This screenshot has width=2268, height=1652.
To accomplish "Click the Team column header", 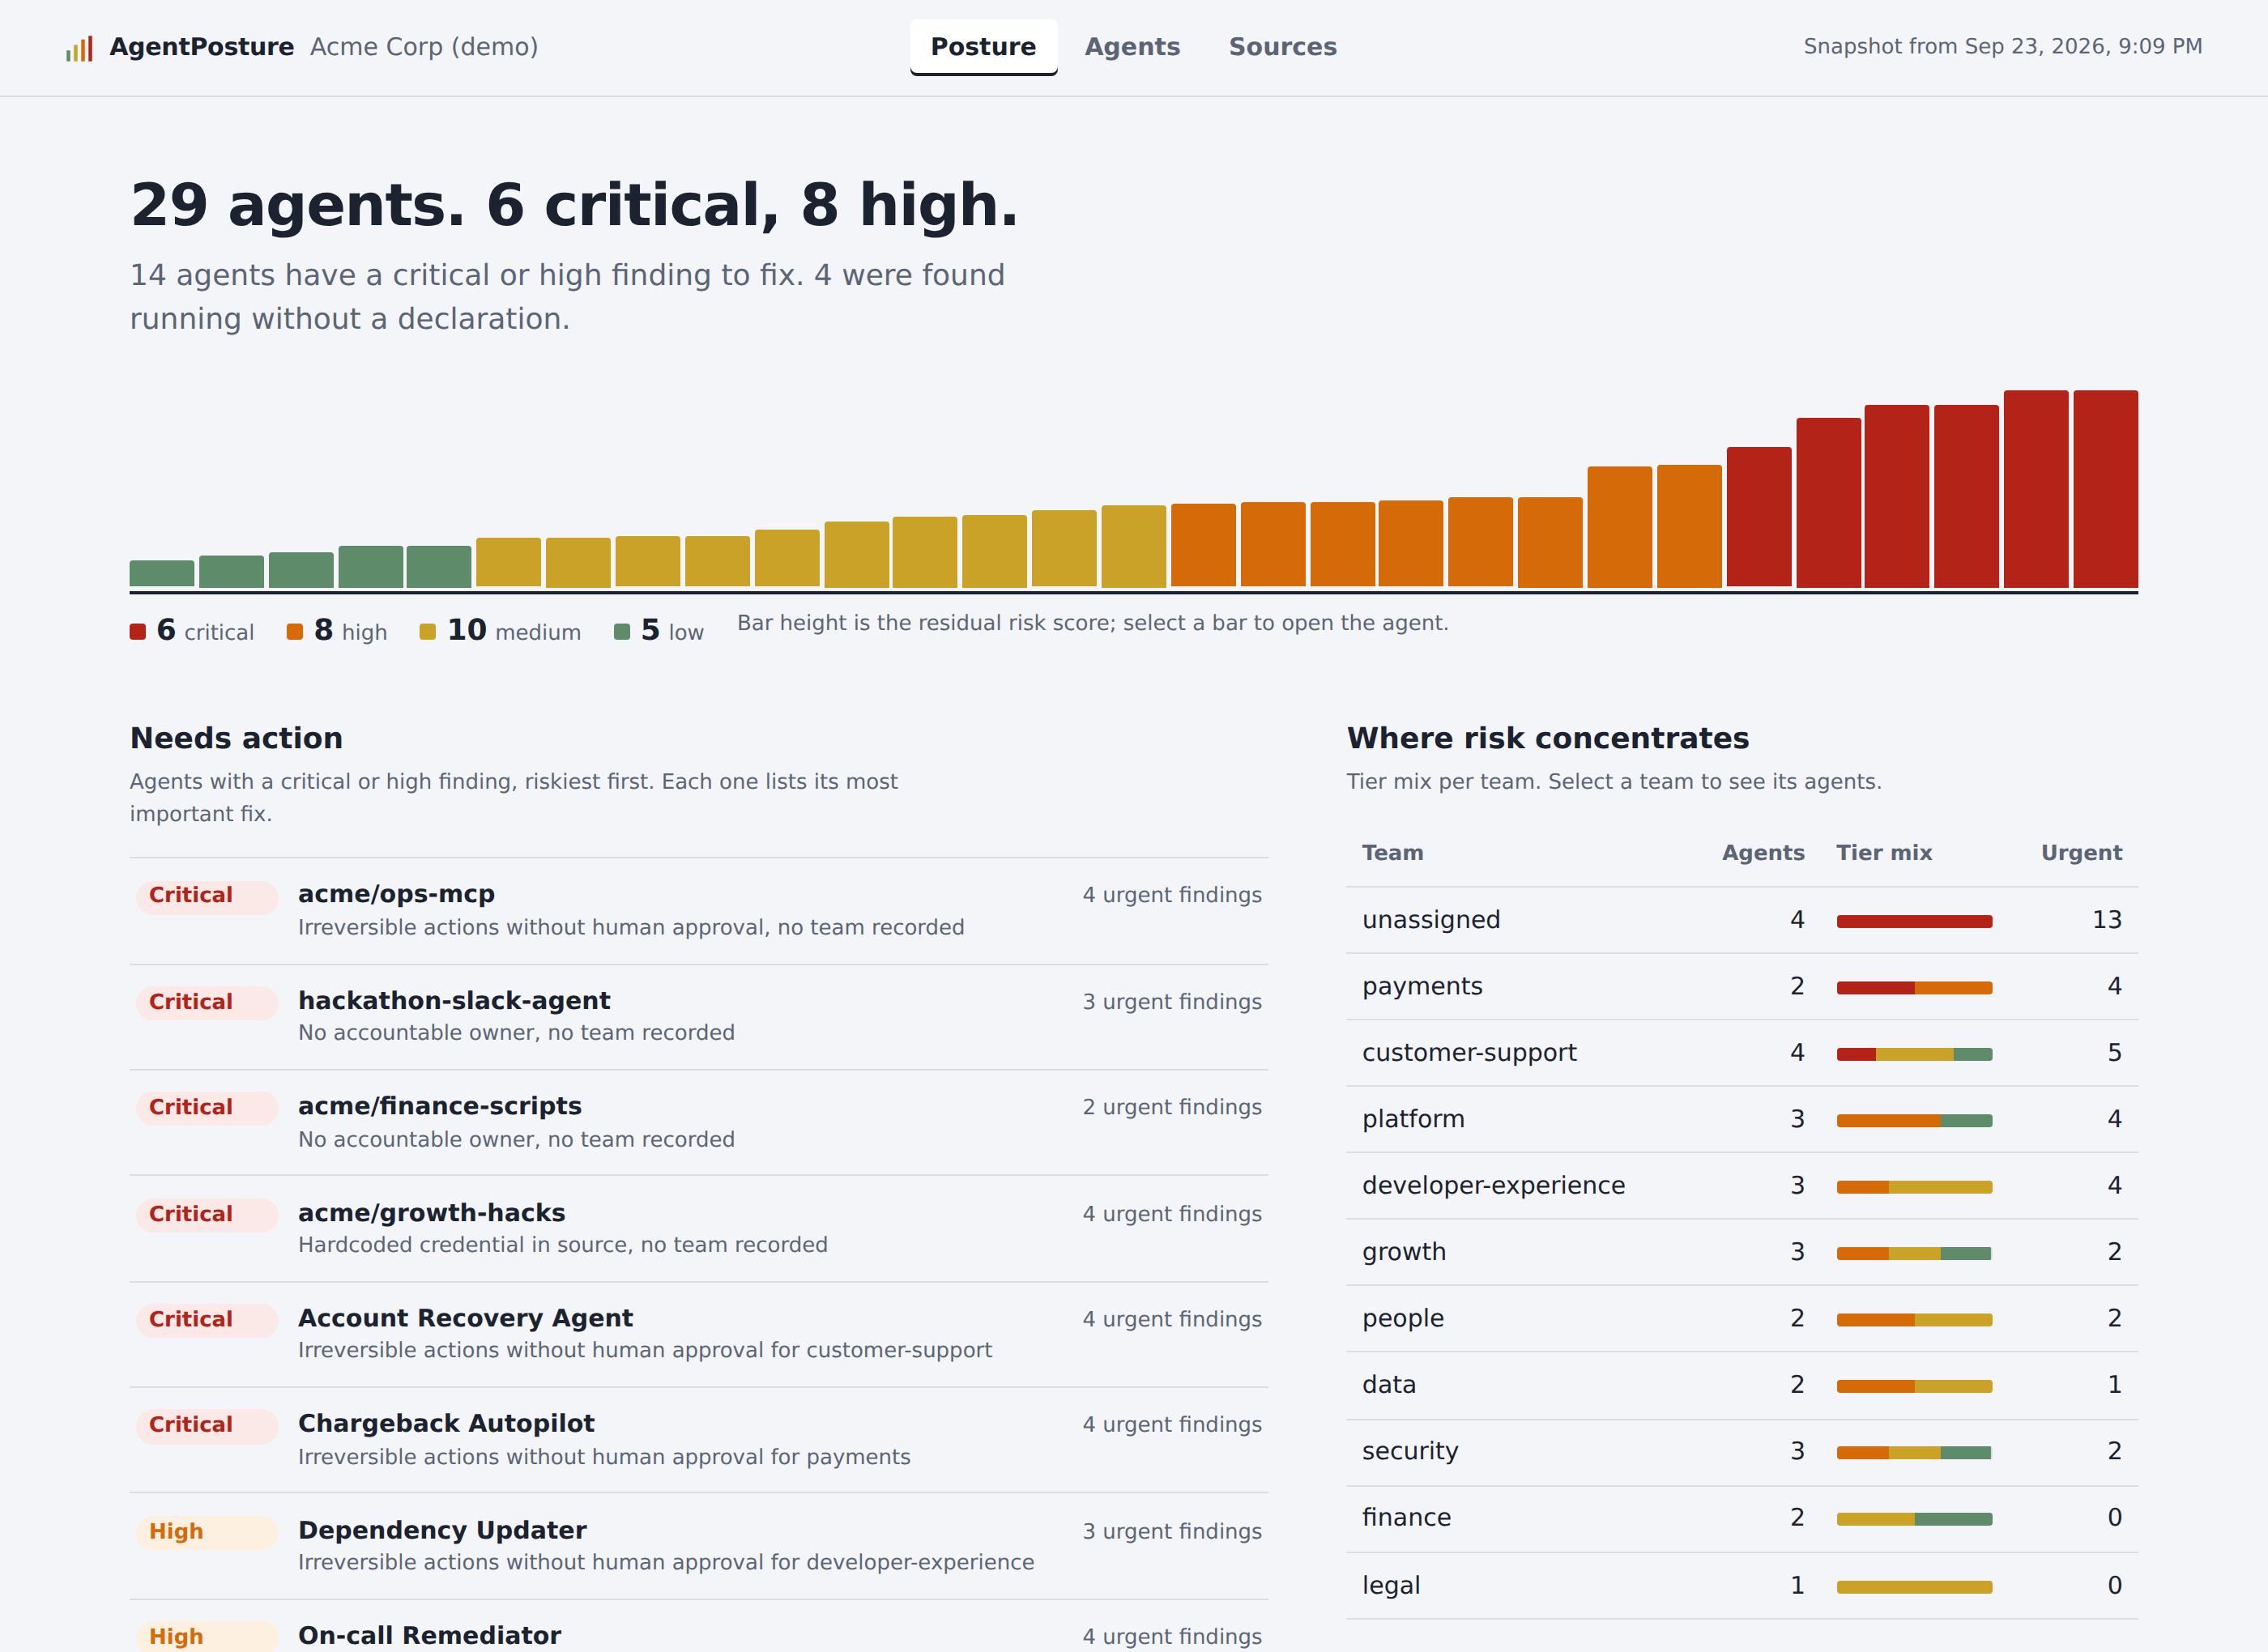I will (1392, 853).
